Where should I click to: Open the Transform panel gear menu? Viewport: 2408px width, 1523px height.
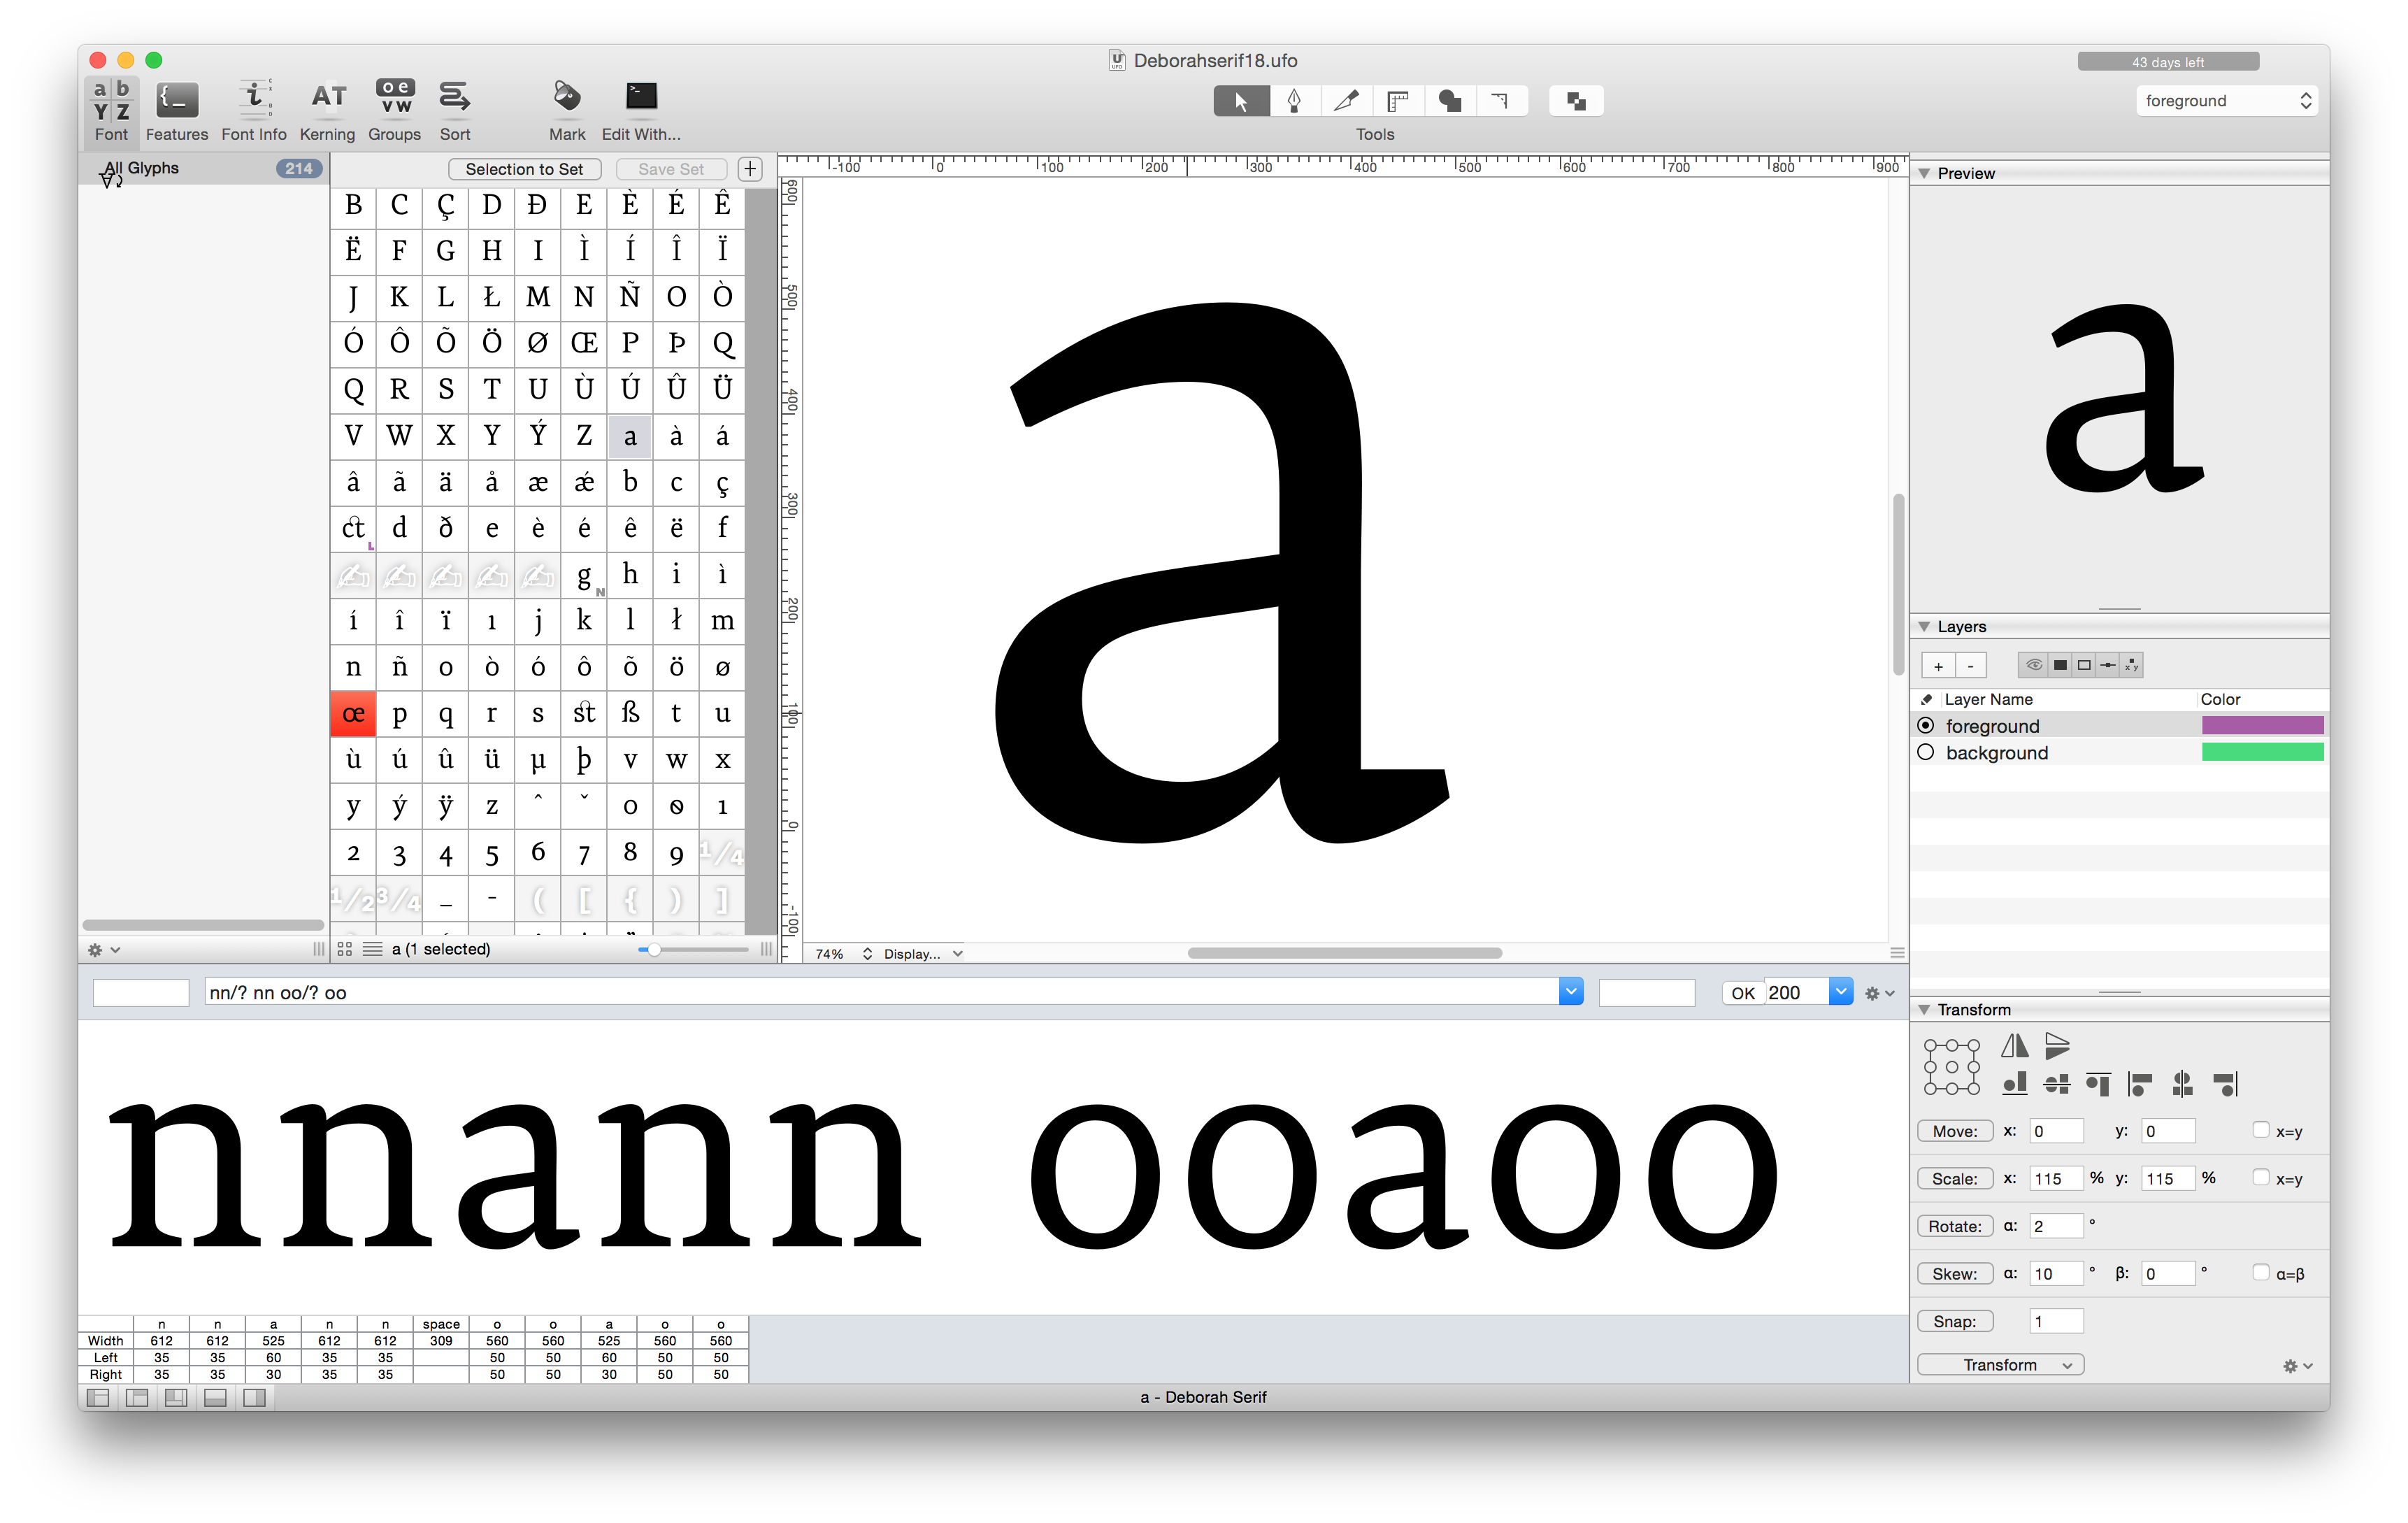[x=2297, y=1366]
